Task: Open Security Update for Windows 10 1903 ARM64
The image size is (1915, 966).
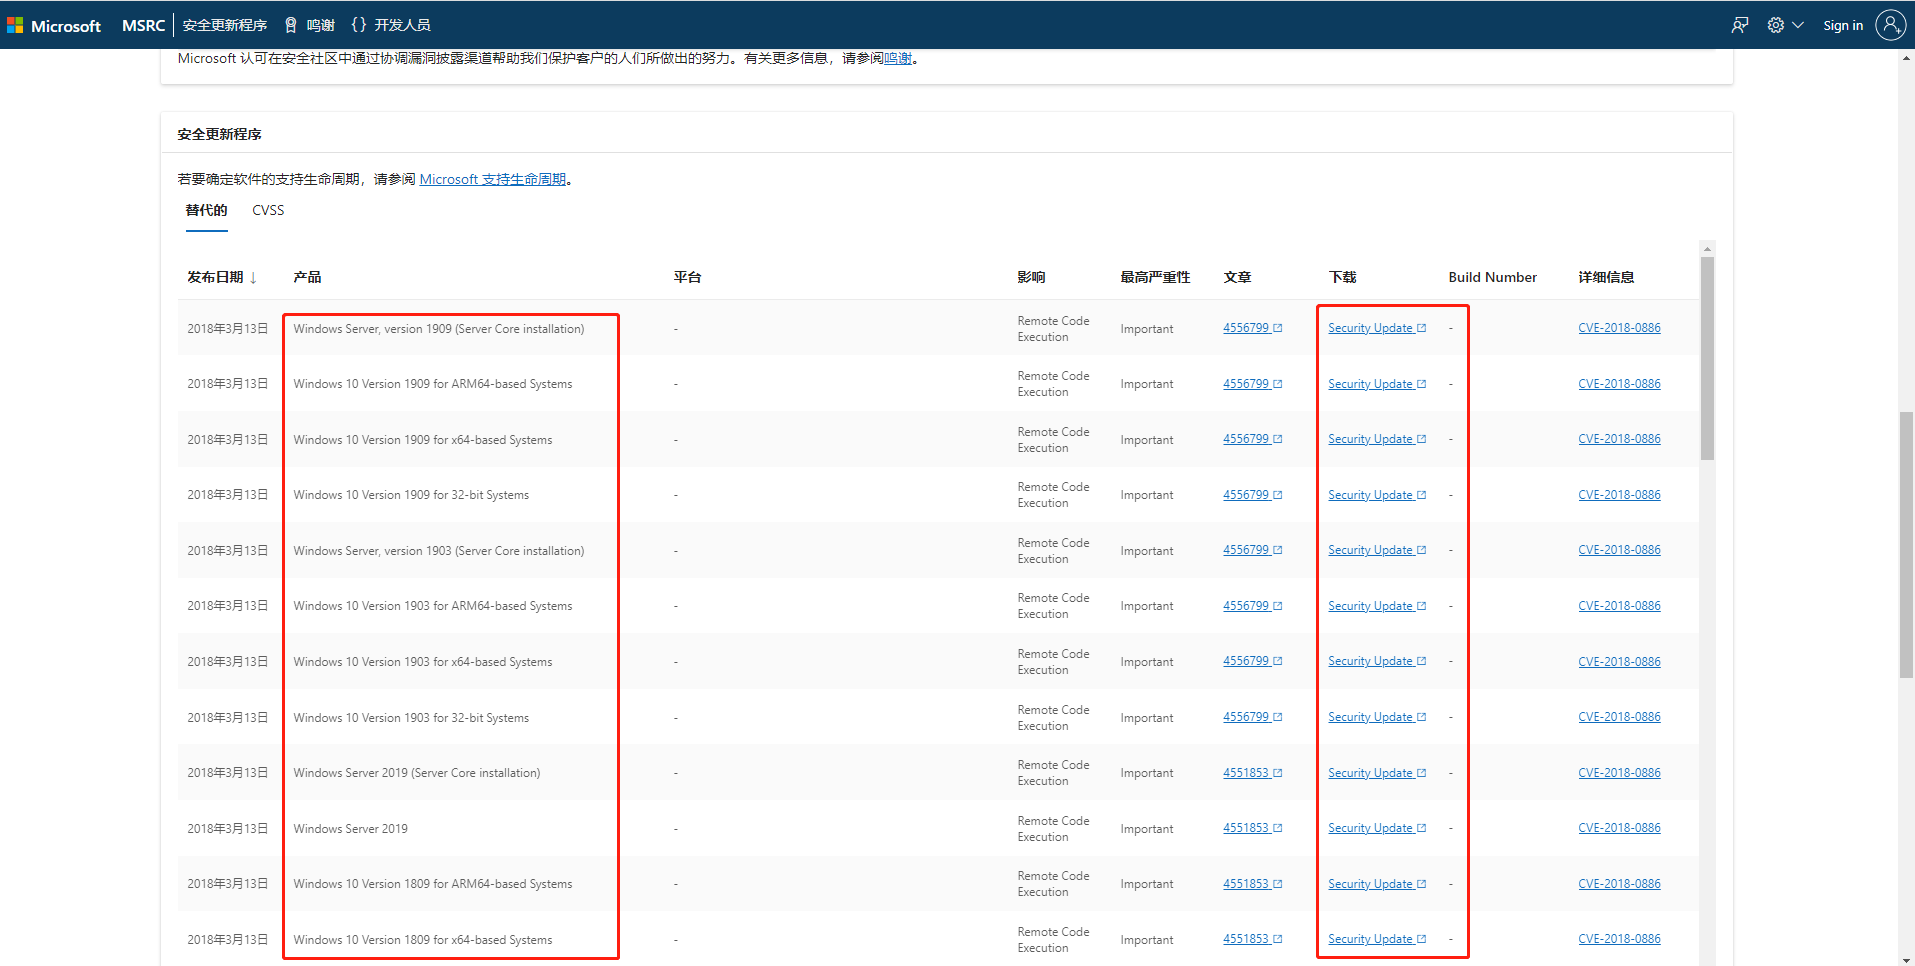Action: (1377, 607)
